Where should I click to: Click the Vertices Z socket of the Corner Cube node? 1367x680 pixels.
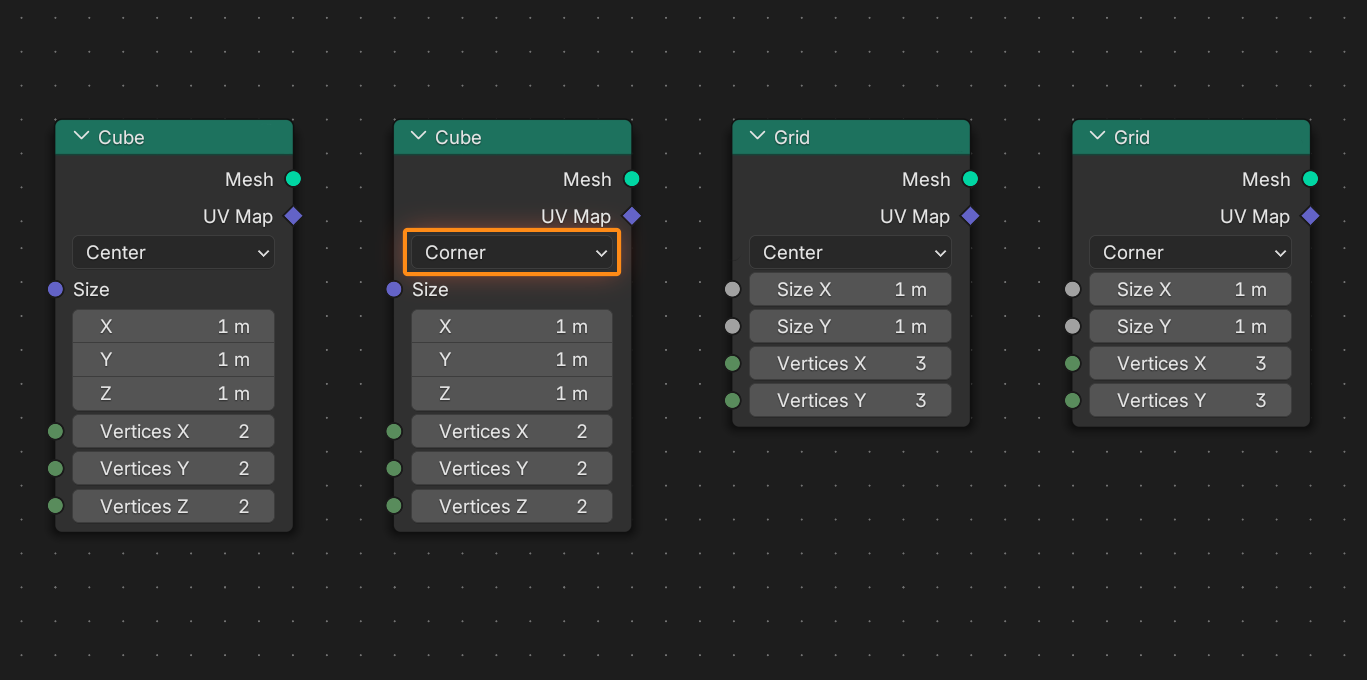394,506
